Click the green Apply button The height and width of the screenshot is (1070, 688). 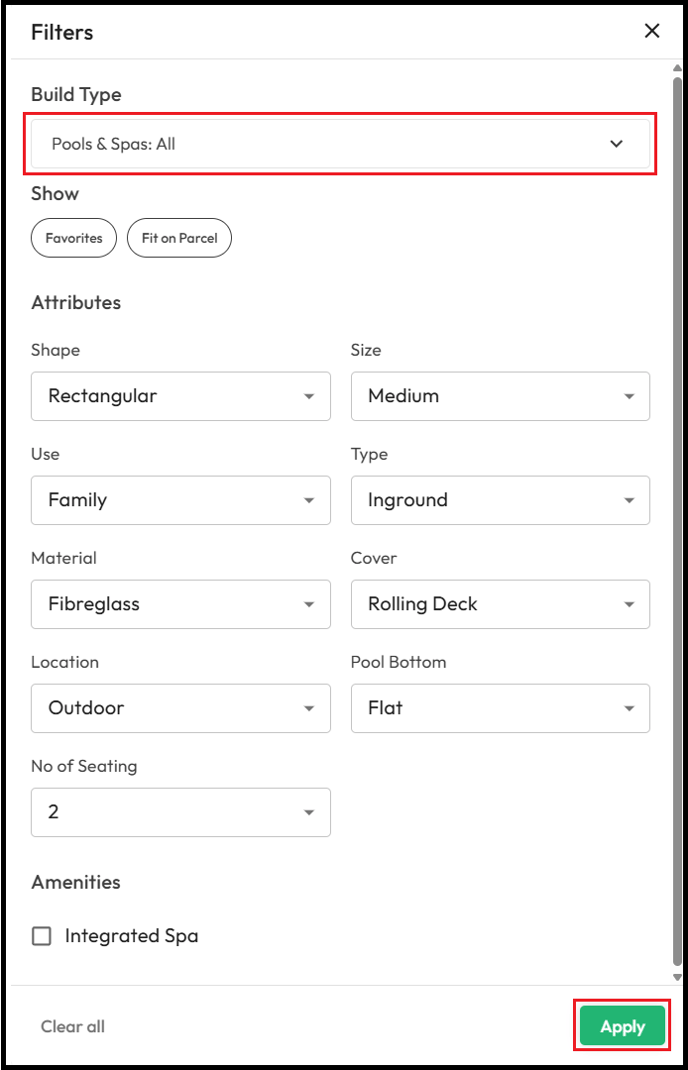click(x=622, y=1026)
